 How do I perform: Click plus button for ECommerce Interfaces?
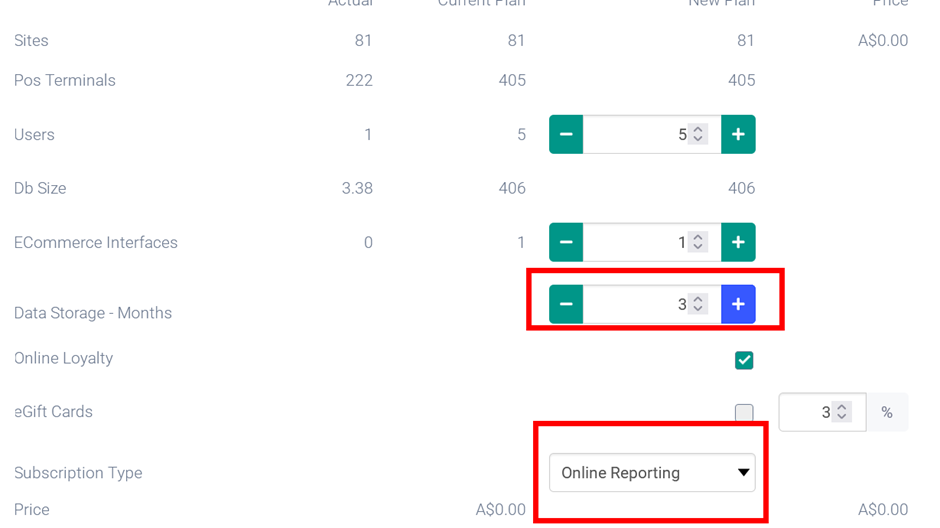coord(738,243)
